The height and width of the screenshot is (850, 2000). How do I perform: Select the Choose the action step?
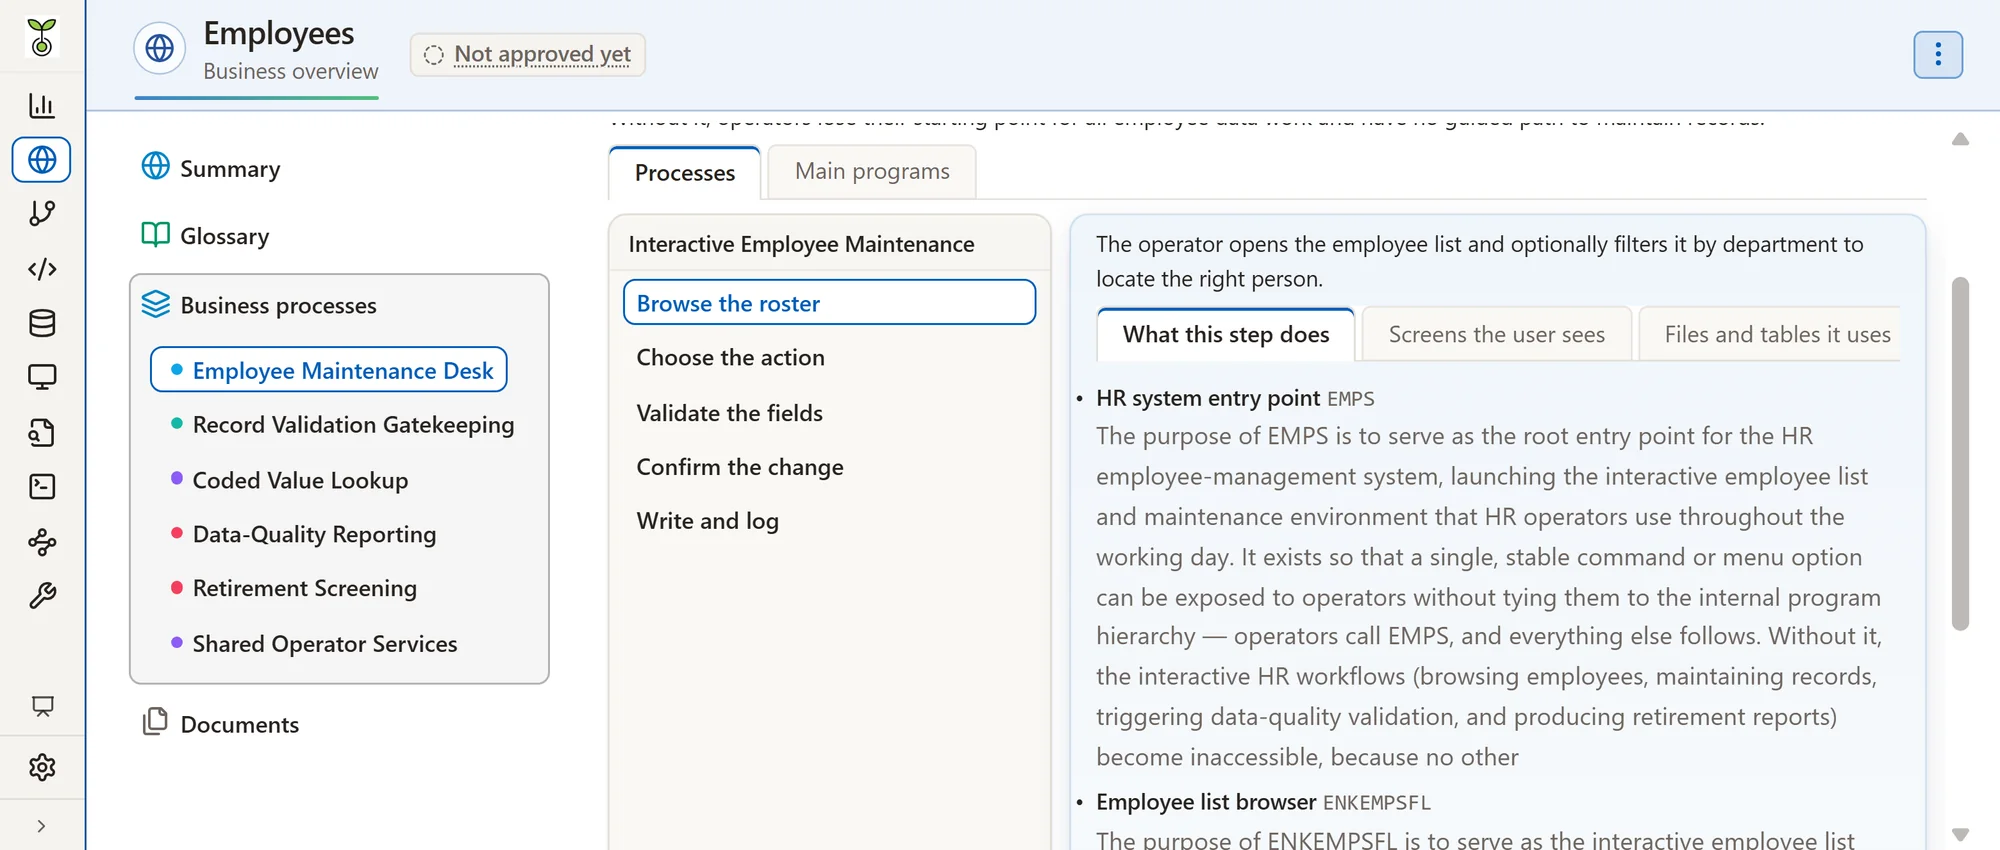coord(829,358)
